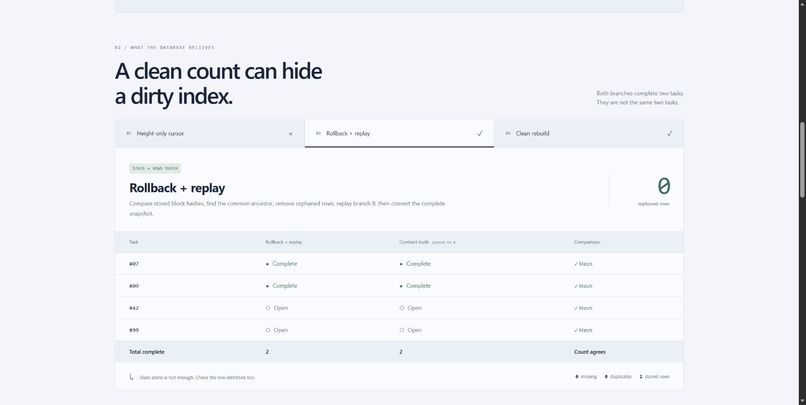Click the STATE + ROWS MATCH badge
This screenshot has height=405, width=806.
[x=155, y=169]
